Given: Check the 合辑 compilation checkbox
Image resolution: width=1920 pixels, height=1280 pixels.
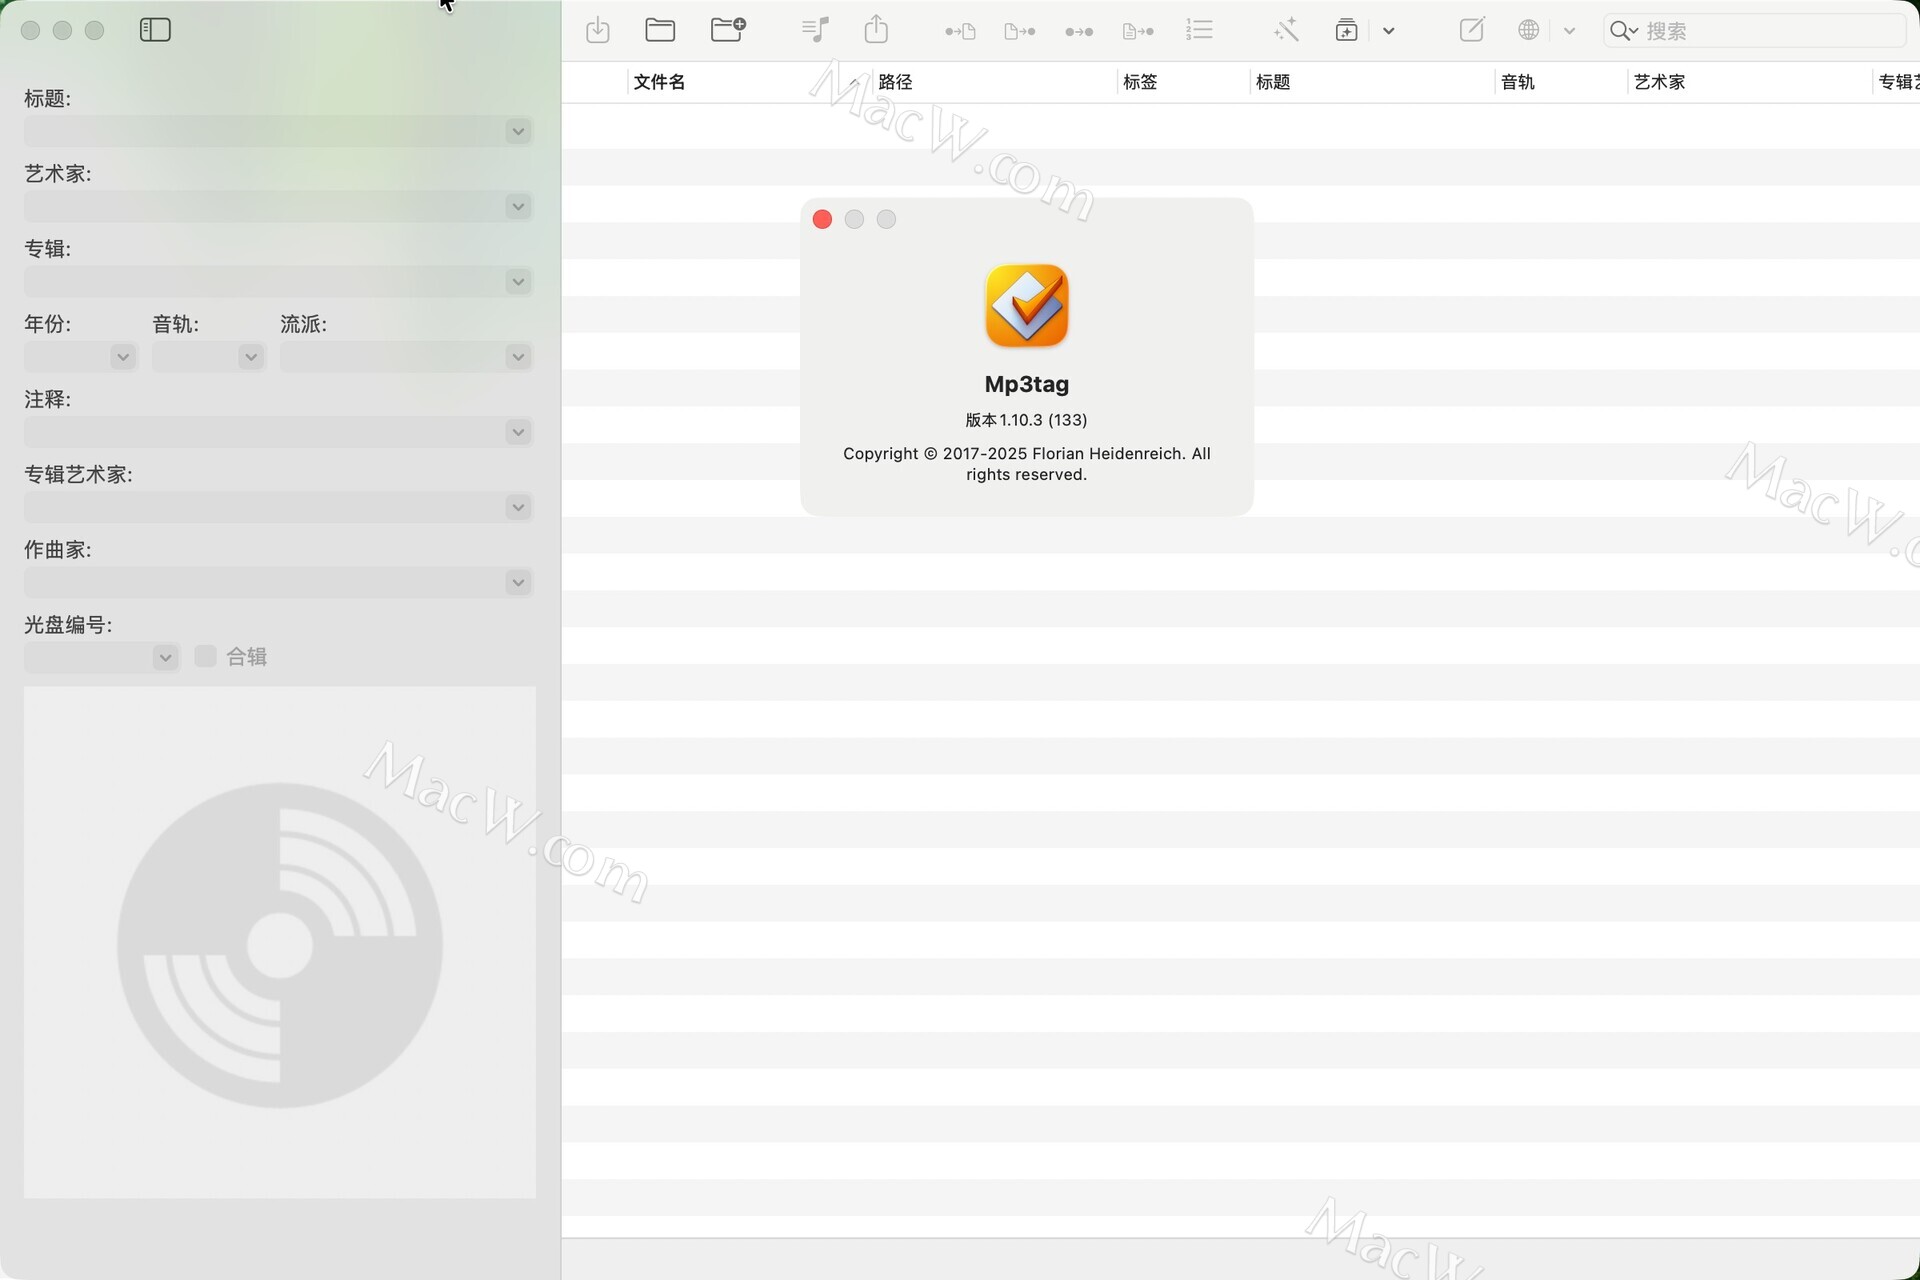Looking at the screenshot, I should 205,656.
